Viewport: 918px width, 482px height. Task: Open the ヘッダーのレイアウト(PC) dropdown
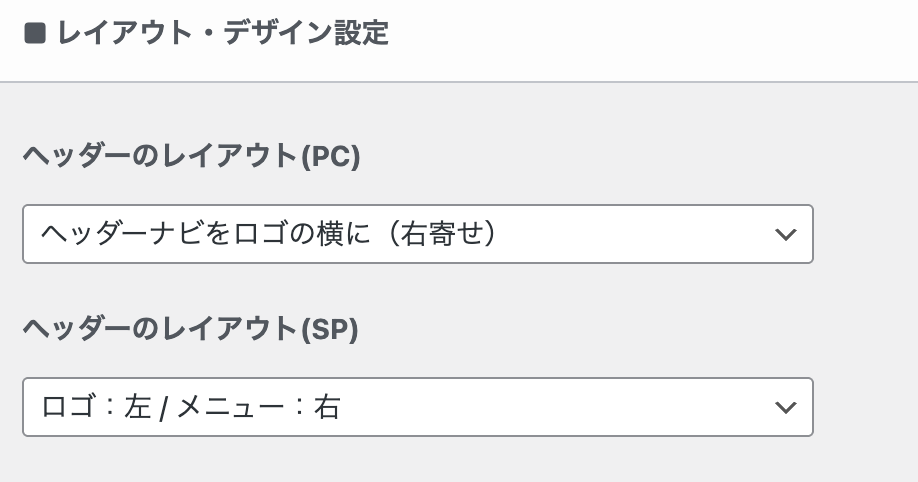pos(417,234)
